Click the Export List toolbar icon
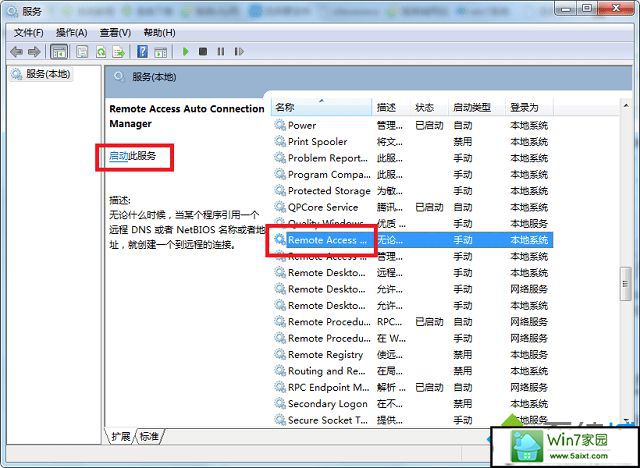 coord(118,52)
